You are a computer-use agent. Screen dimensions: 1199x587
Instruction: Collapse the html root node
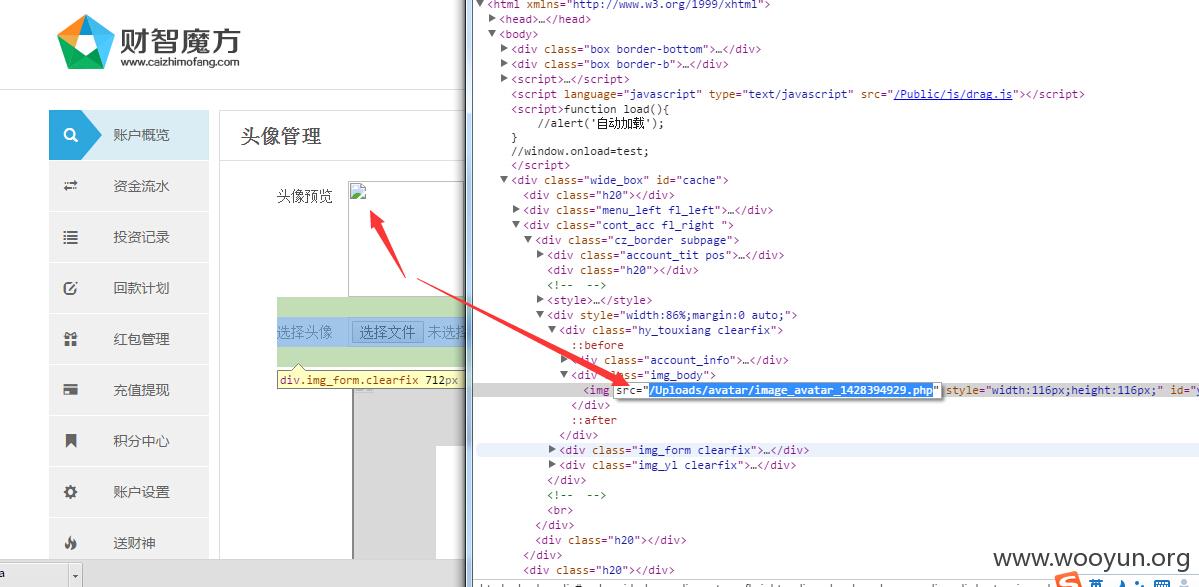coord(479,4)
